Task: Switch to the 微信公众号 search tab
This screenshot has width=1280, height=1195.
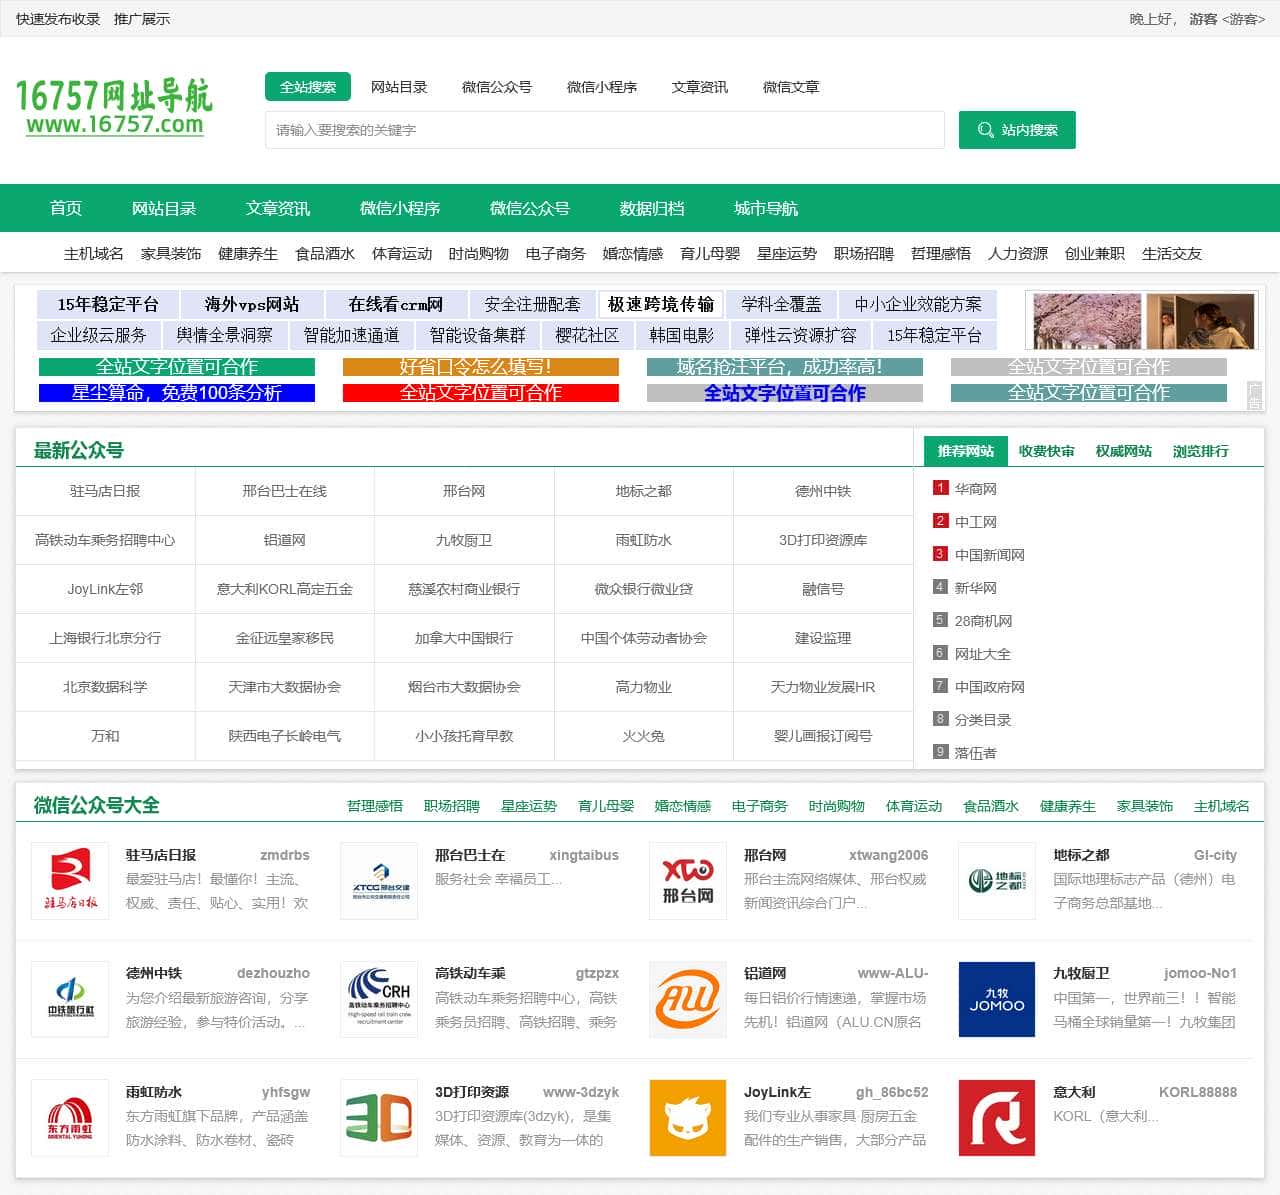Action: tap(497, 87)
